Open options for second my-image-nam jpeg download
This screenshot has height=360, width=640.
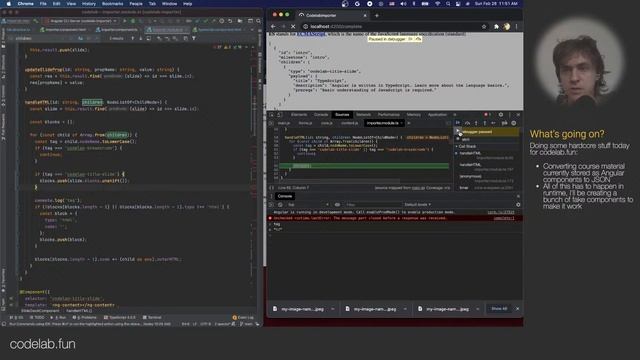click(405, 309)
